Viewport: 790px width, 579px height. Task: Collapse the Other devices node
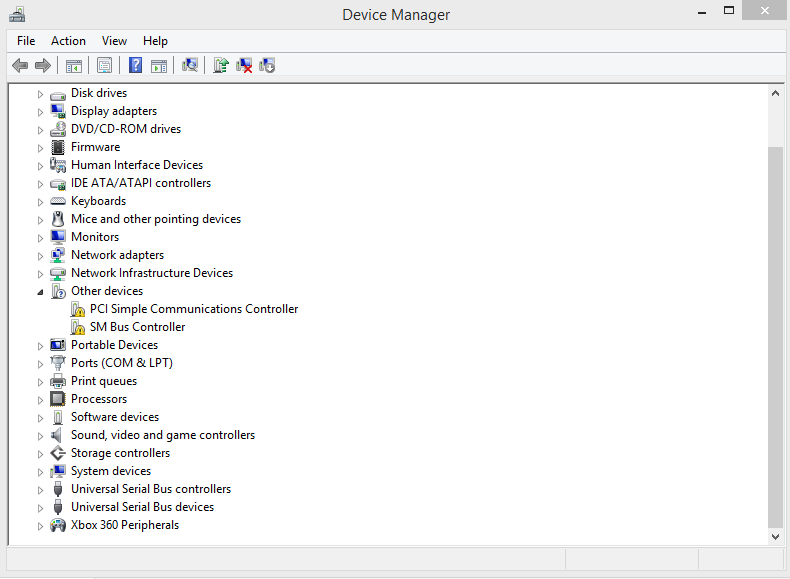(x=40, y=292)
